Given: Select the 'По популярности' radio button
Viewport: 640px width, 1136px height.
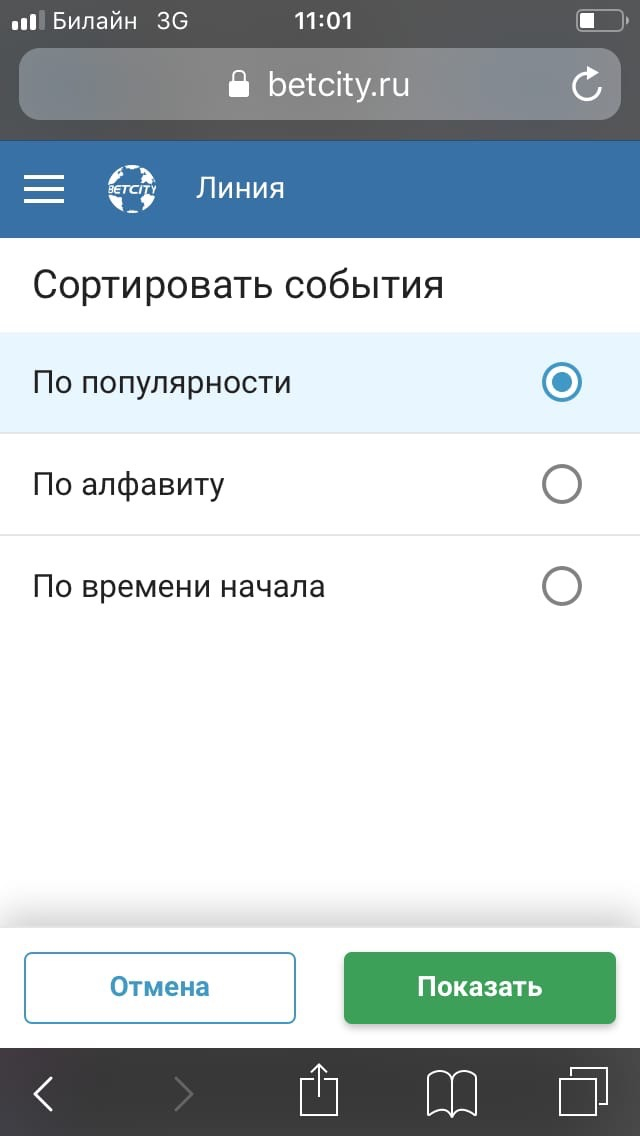Looking at the screenshot, I should [x=561, y=382].
